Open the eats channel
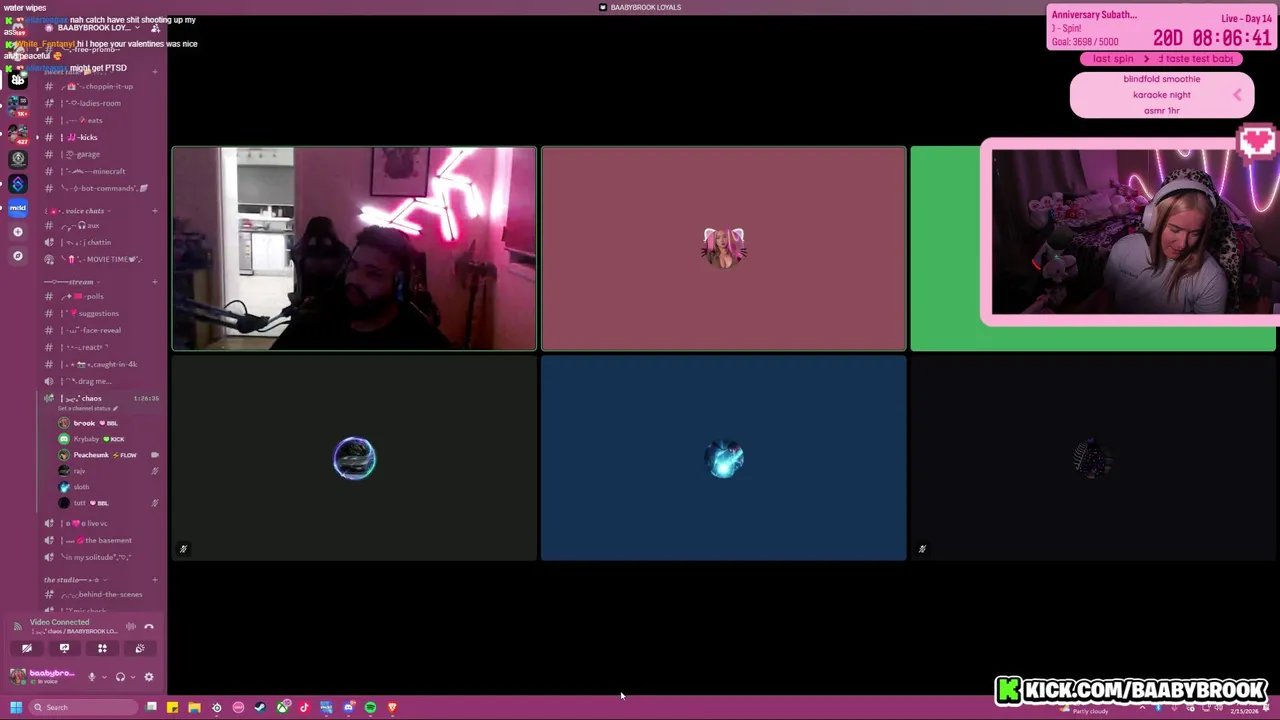The width and height of the screenshot is (1280, 720). click(100, 120)
